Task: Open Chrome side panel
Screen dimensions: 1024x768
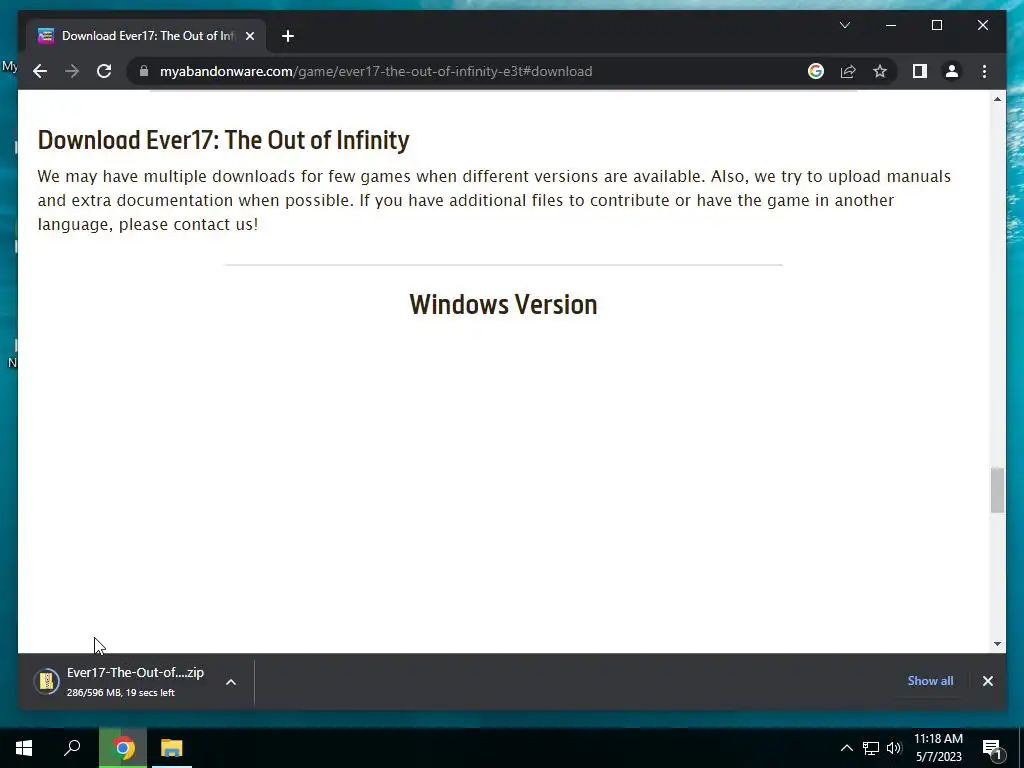Action: [920, 71]
